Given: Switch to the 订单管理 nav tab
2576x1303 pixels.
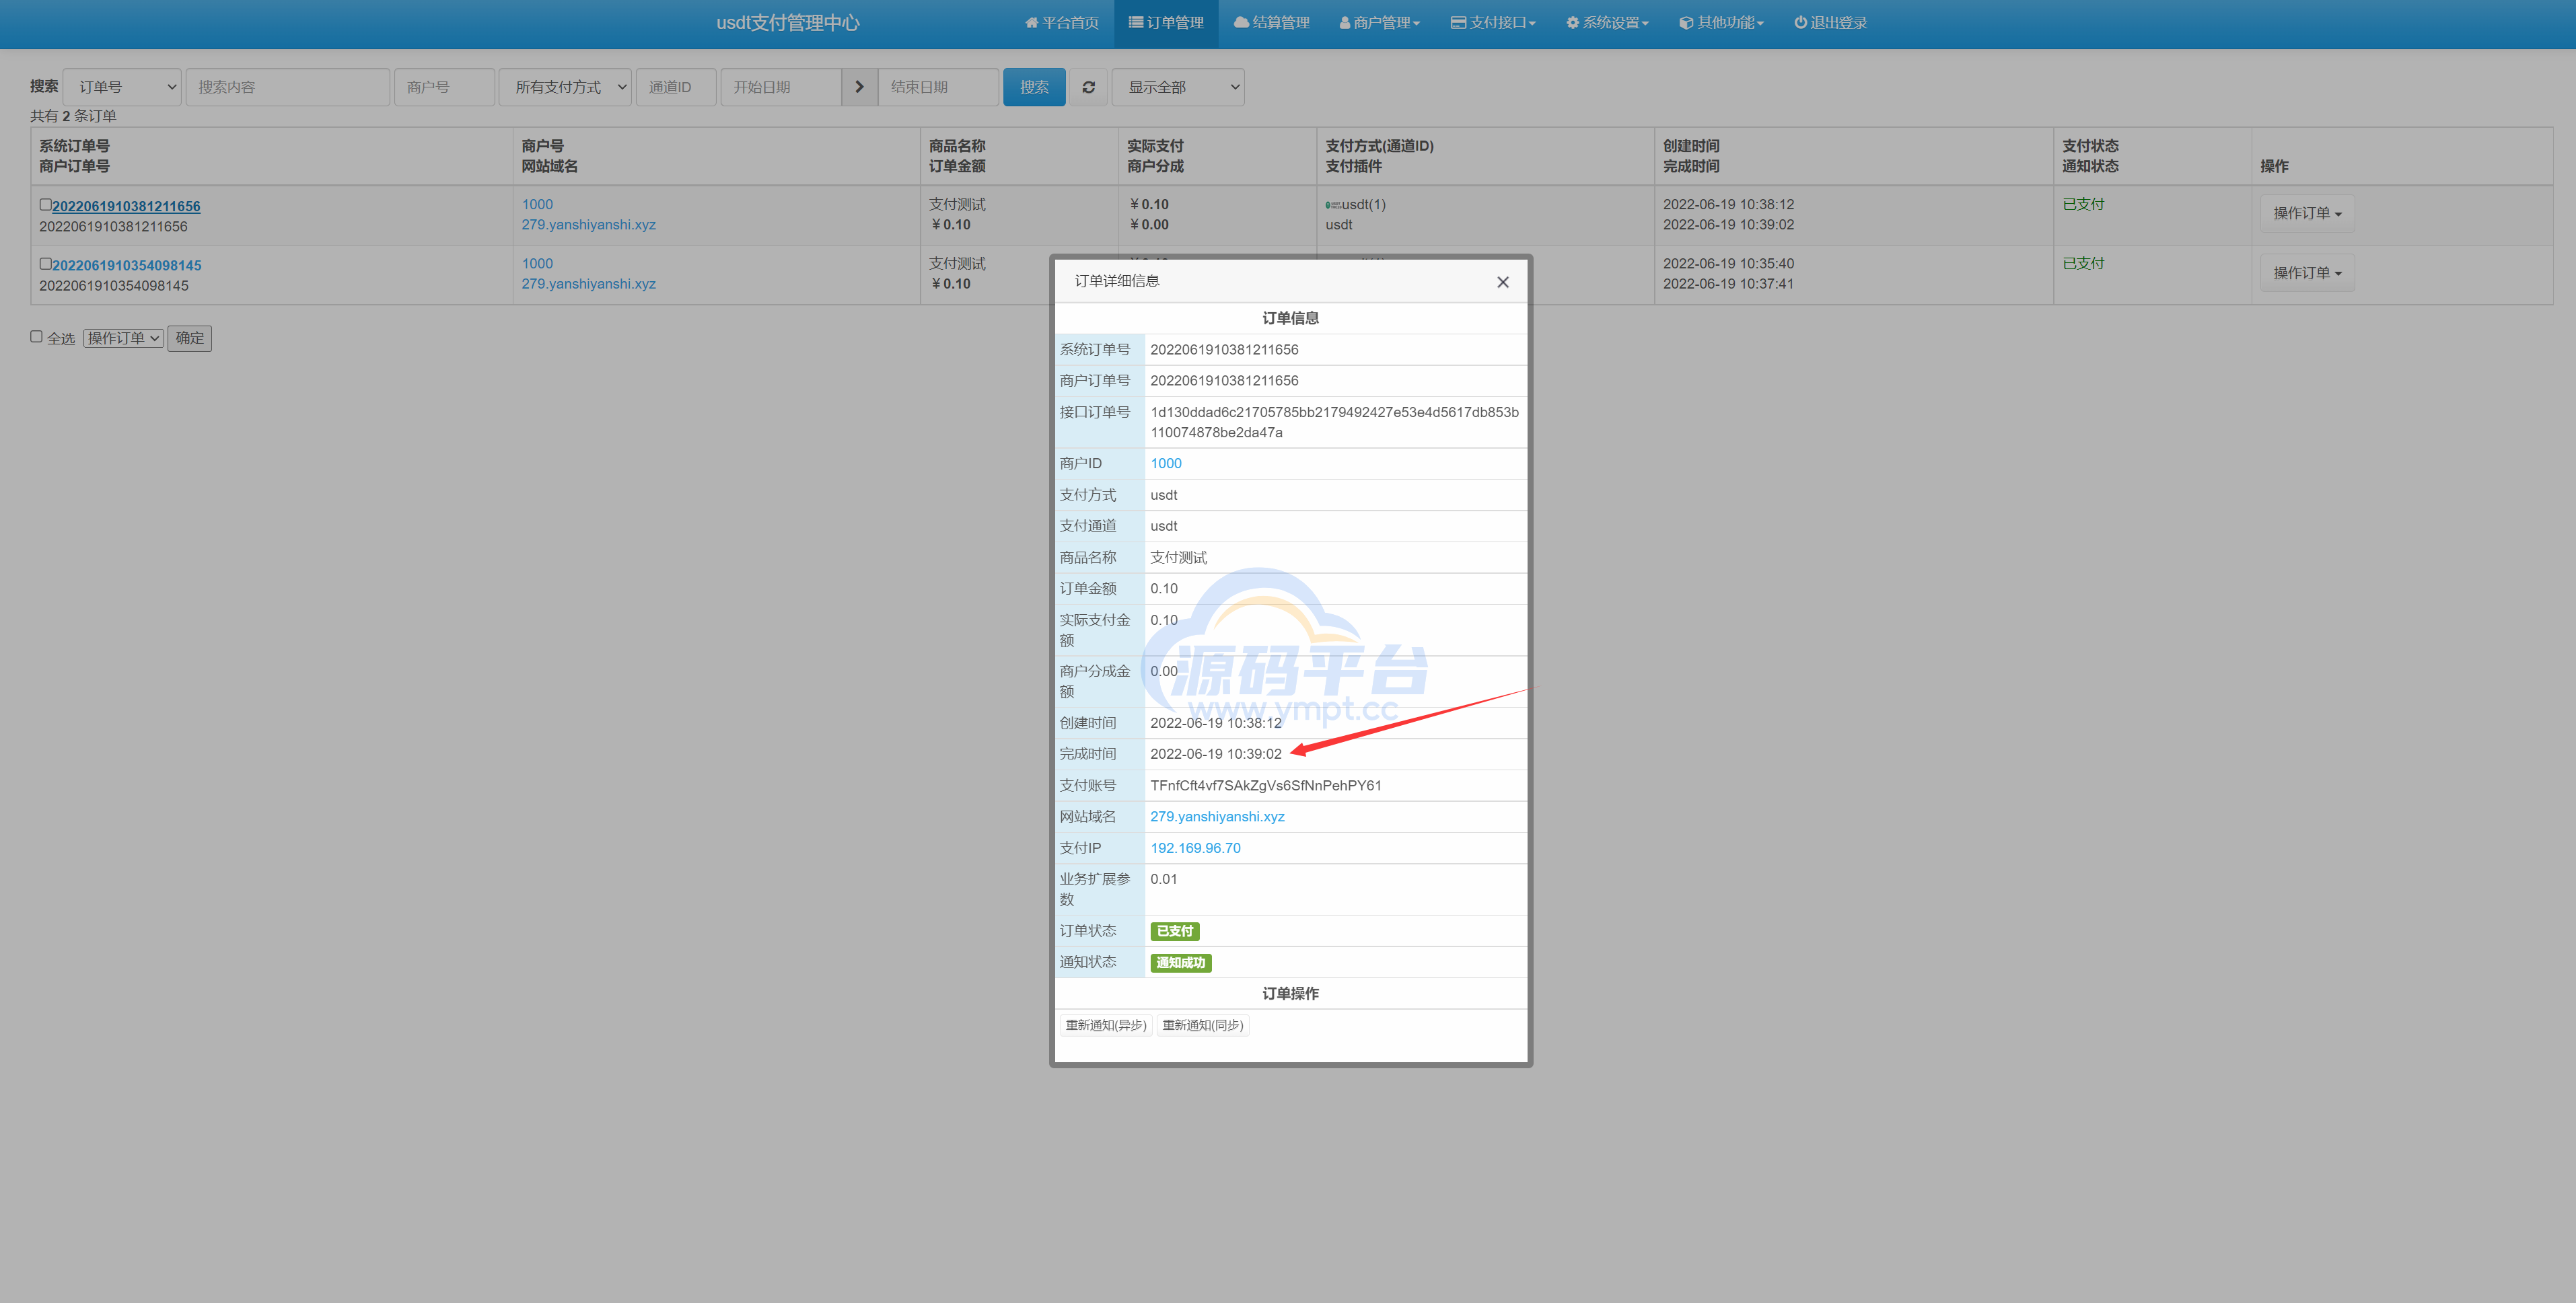Looking at the screenshot, I should pos(1166,22).
